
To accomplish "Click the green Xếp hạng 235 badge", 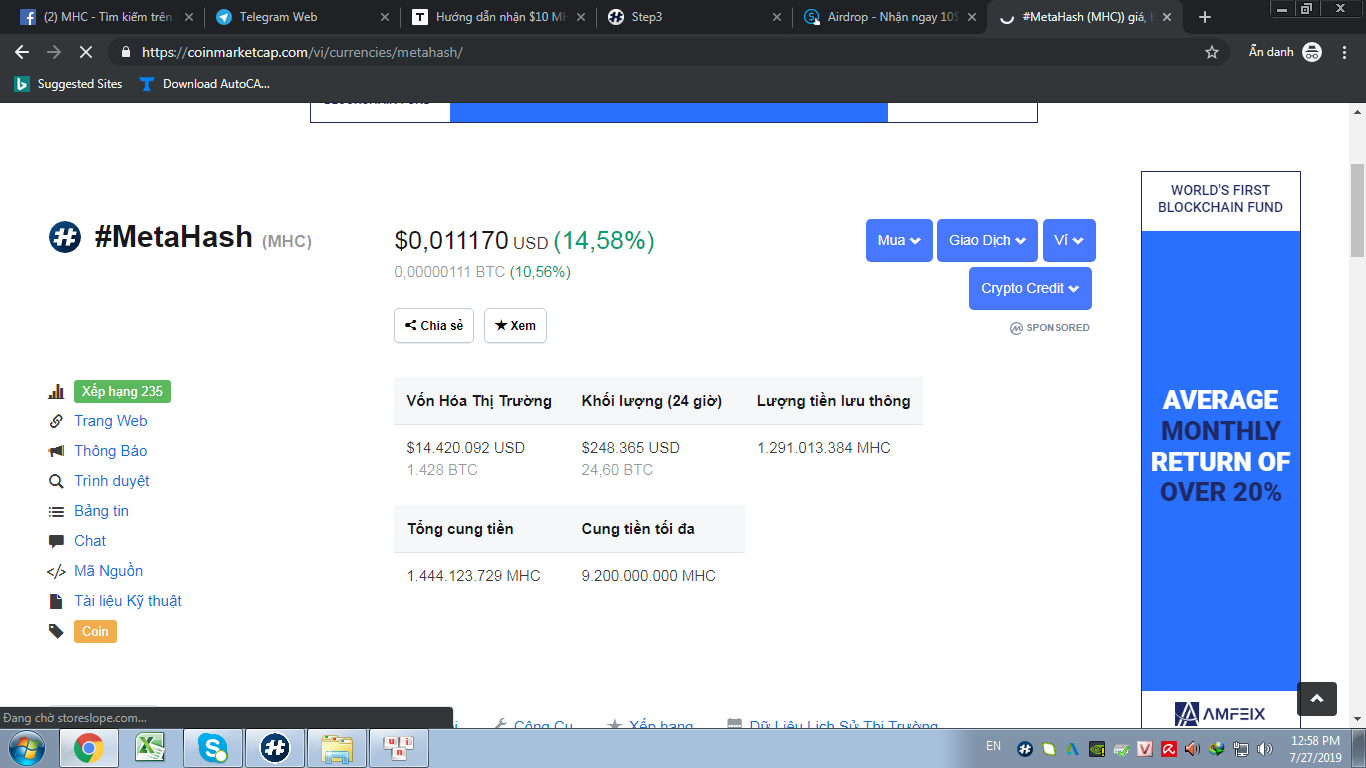I will (x=122, y=391).
